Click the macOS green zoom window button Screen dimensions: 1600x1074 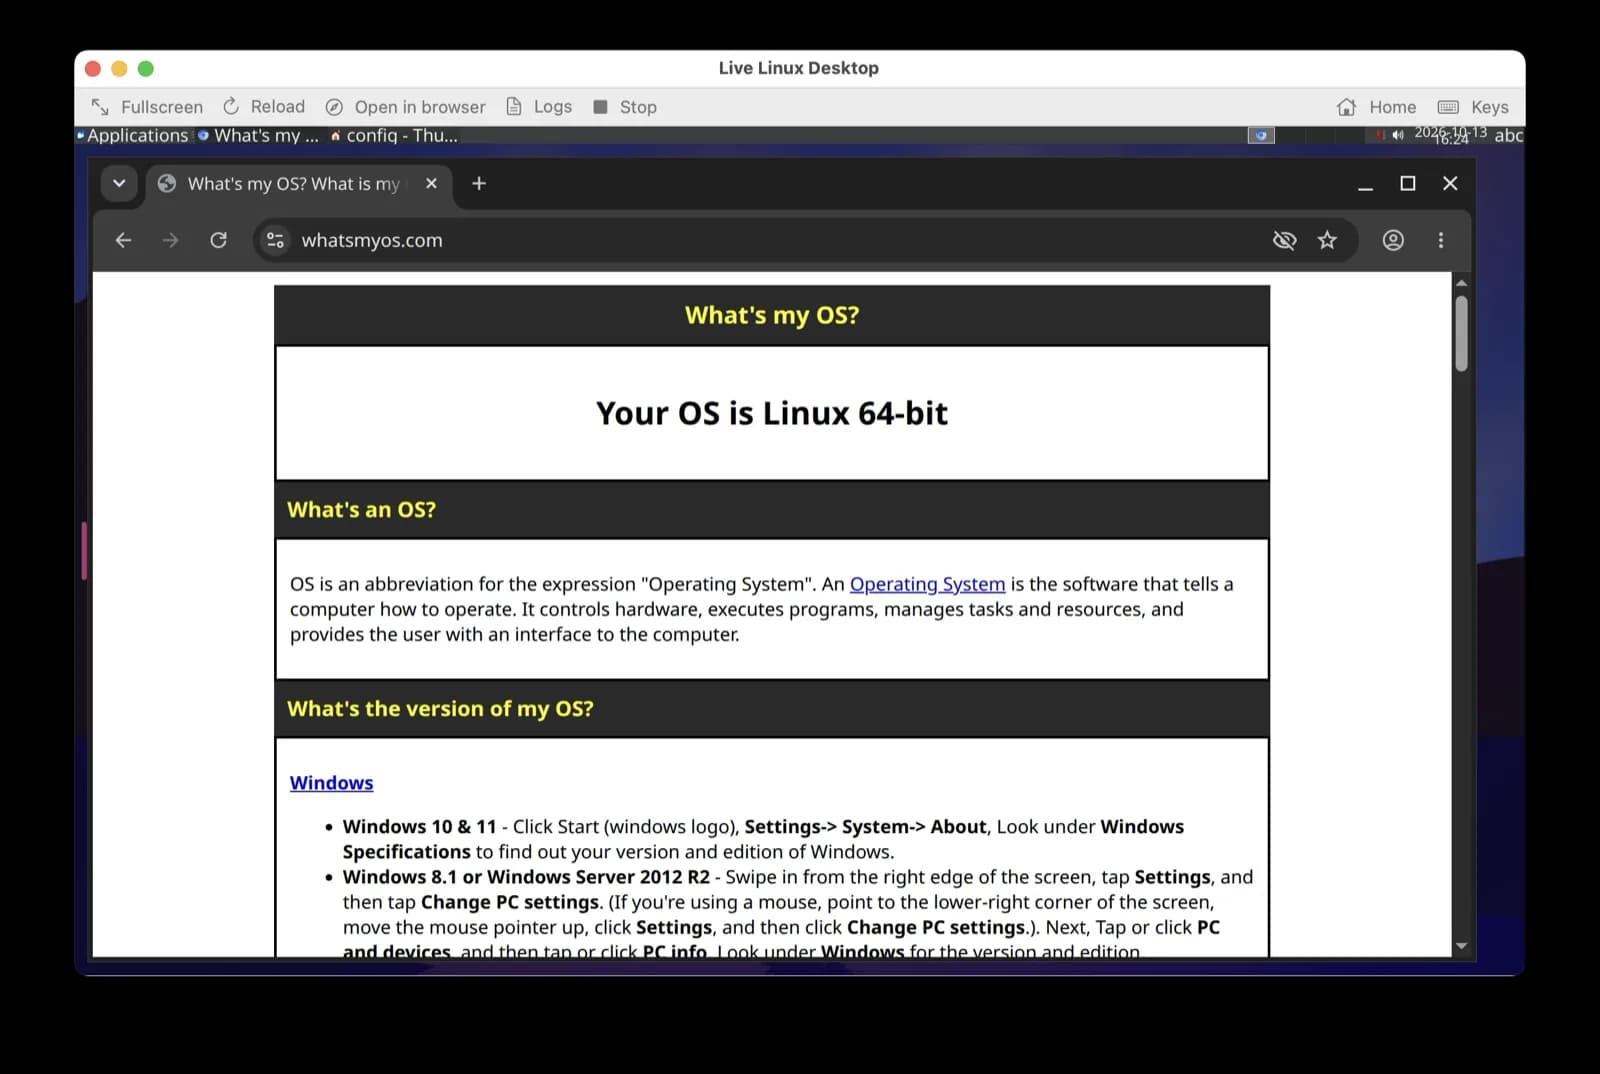click(146, 68)
